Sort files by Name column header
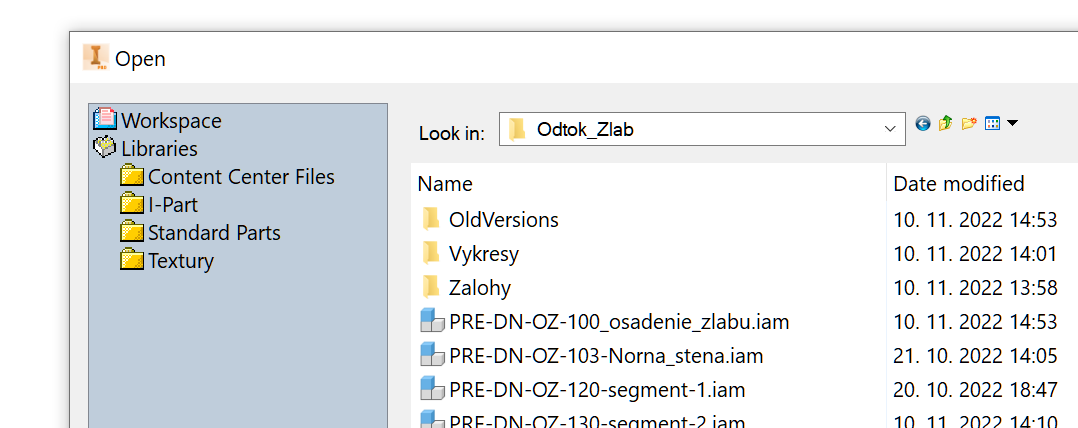The height and width of the screenshot is (428, 1078). 445,183
